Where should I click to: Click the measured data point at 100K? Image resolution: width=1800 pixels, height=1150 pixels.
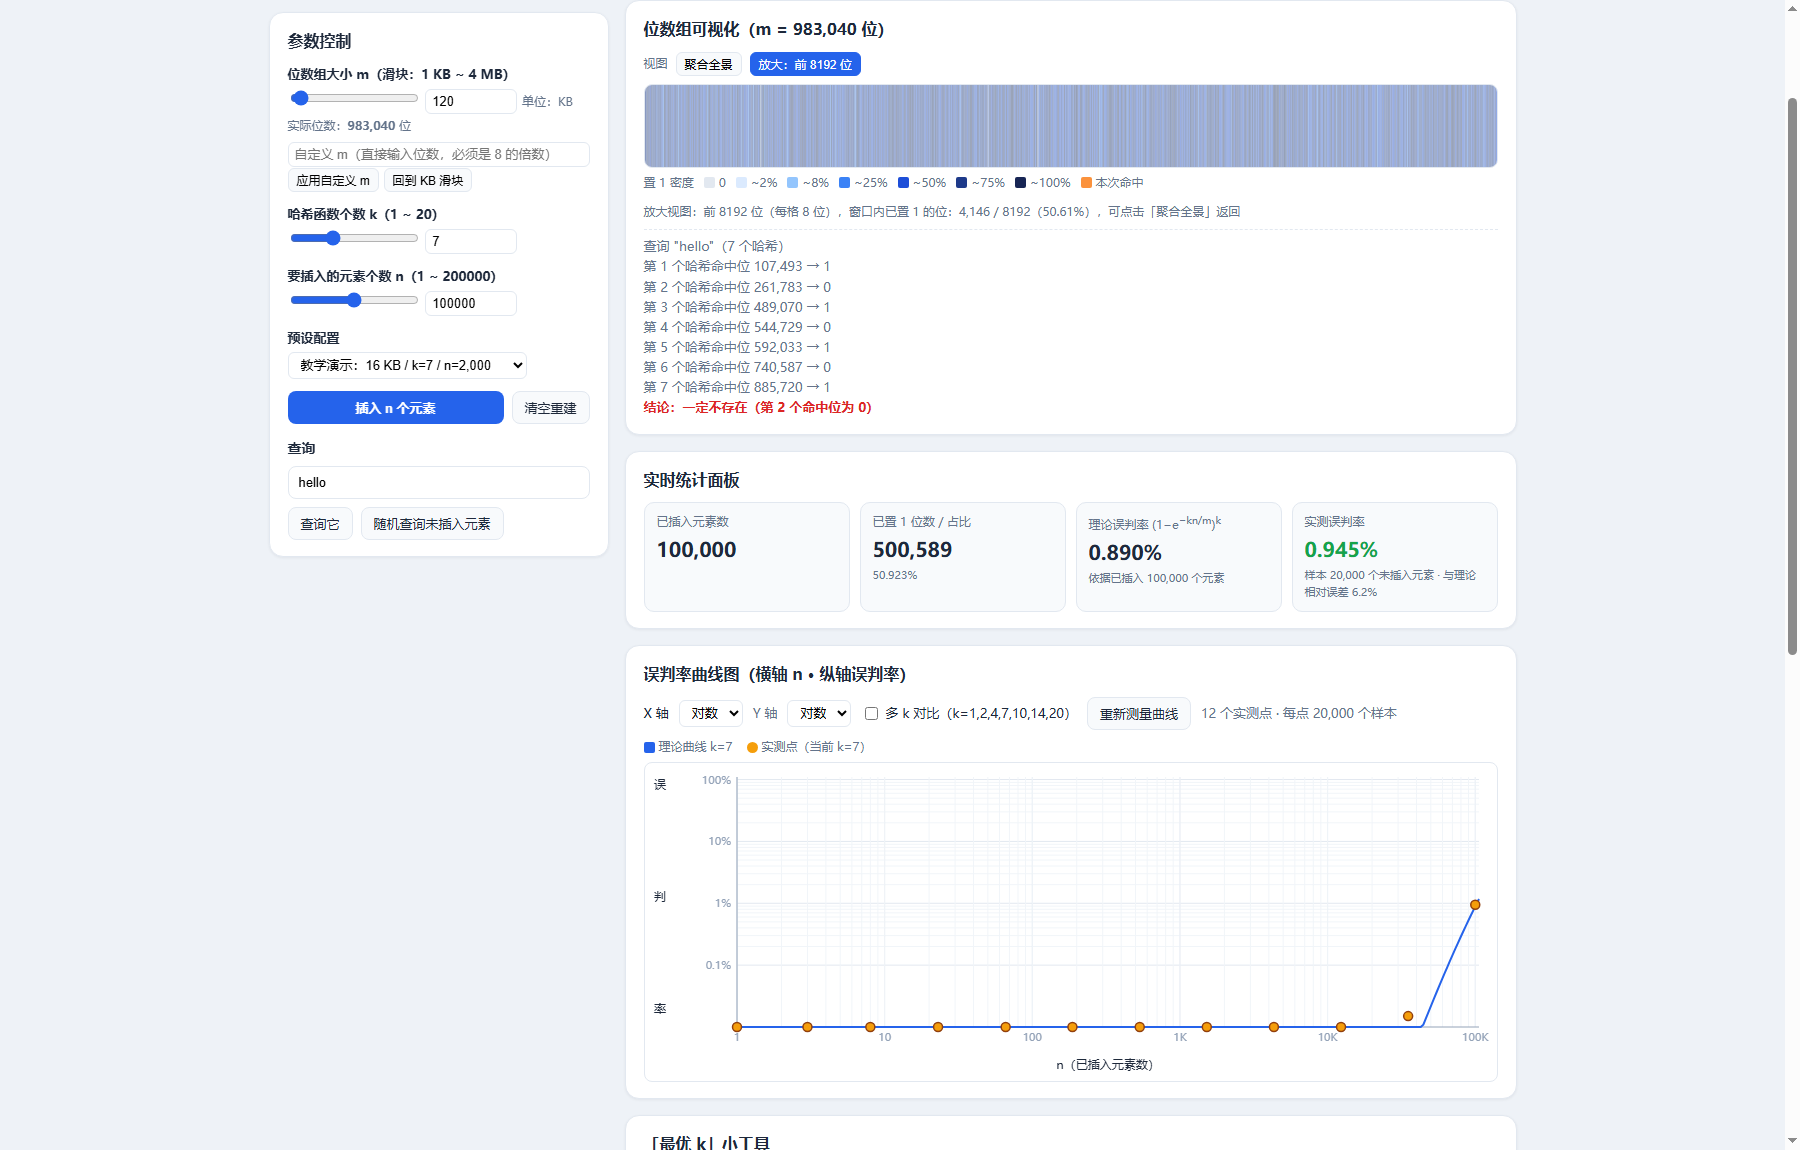[1475, 905]
